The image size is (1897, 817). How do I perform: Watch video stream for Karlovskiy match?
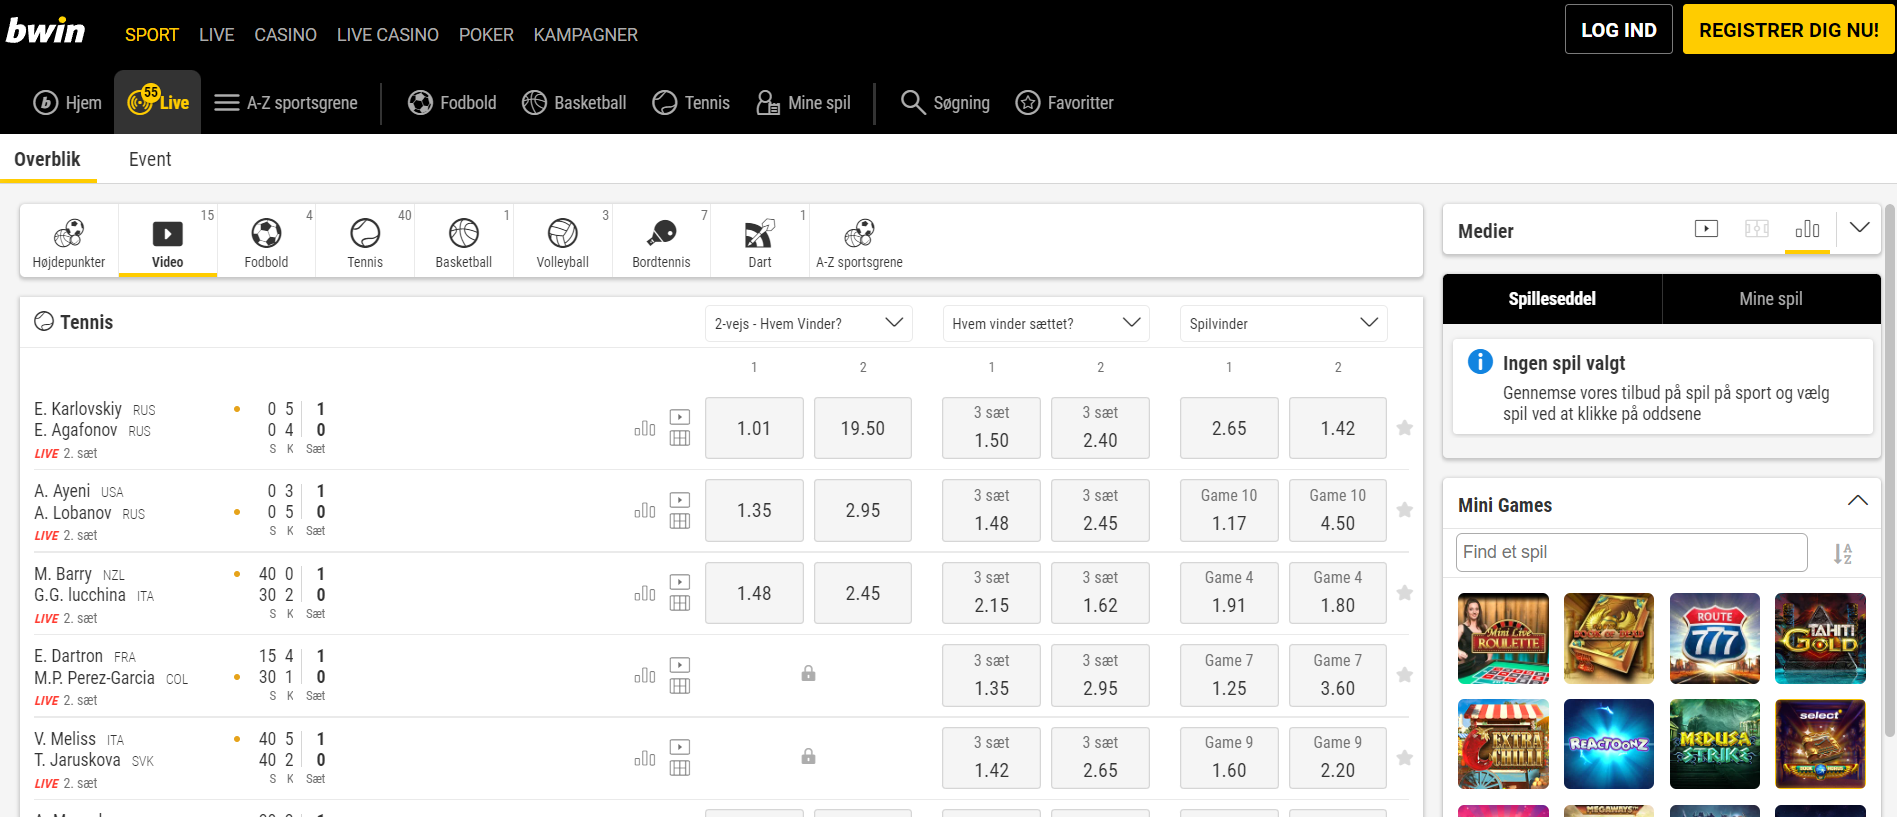(680, 417)
